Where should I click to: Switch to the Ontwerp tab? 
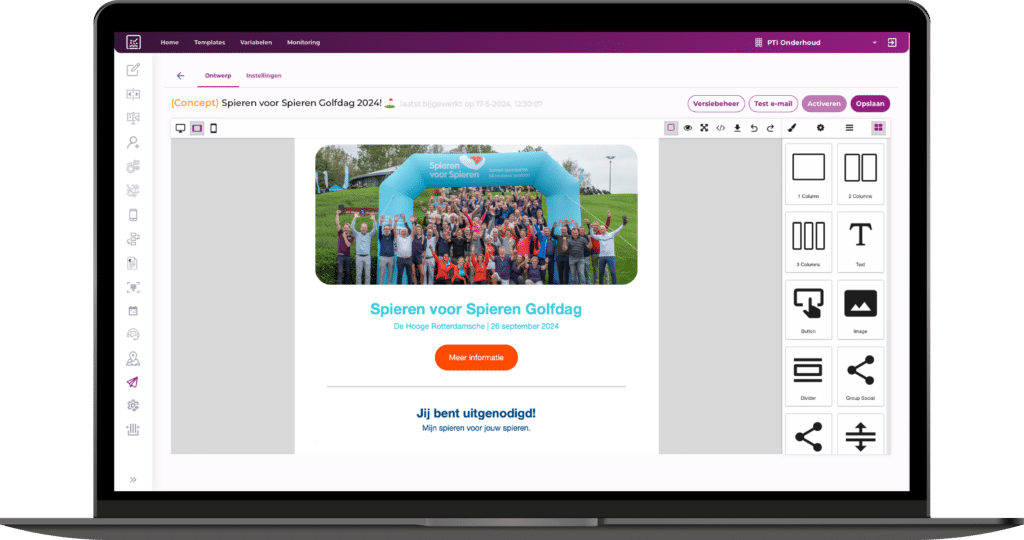pos(218,76)
